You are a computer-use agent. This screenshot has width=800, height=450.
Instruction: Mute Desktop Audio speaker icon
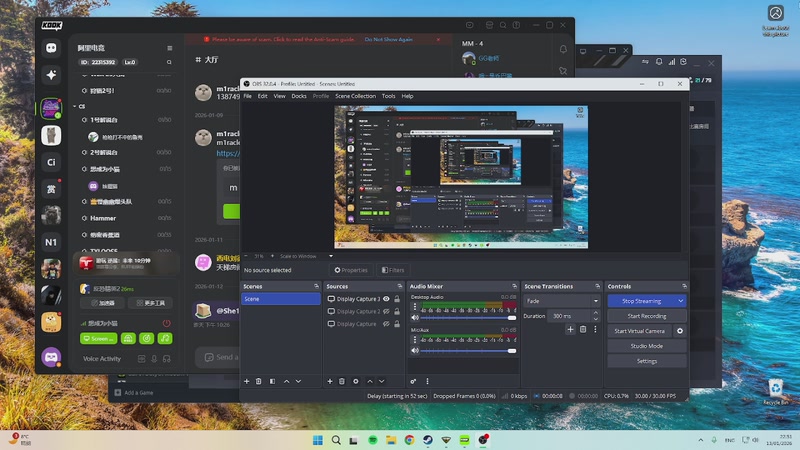[x=415, y=318]
